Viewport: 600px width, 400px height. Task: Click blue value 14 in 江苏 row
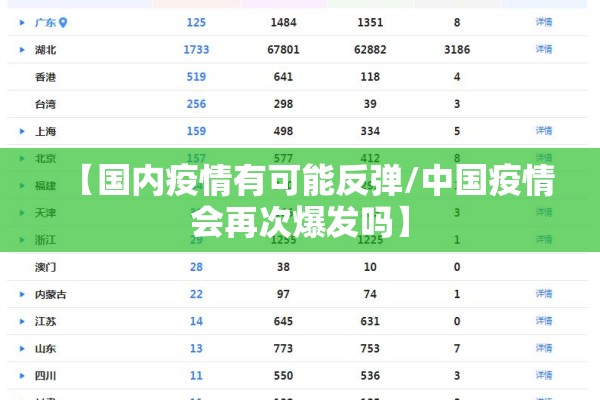196,321
